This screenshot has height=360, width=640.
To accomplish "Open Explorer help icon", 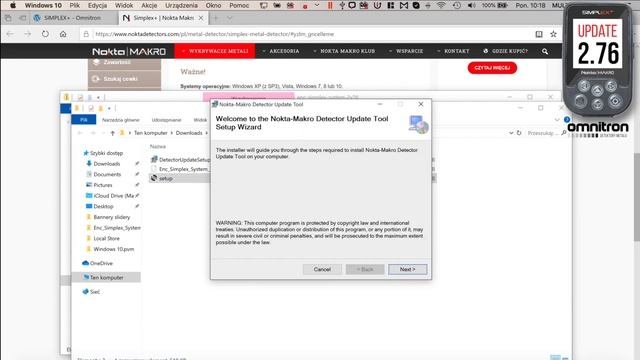I will click(x=567, y=120).
